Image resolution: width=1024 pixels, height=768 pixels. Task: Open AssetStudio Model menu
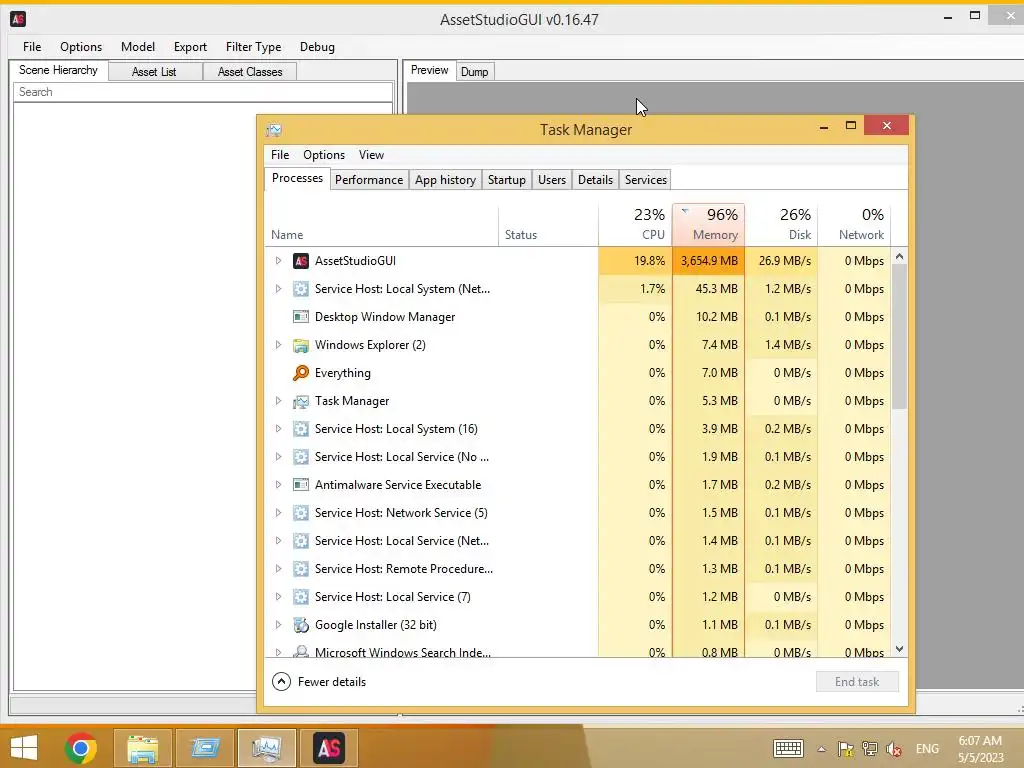pos(138,47)
